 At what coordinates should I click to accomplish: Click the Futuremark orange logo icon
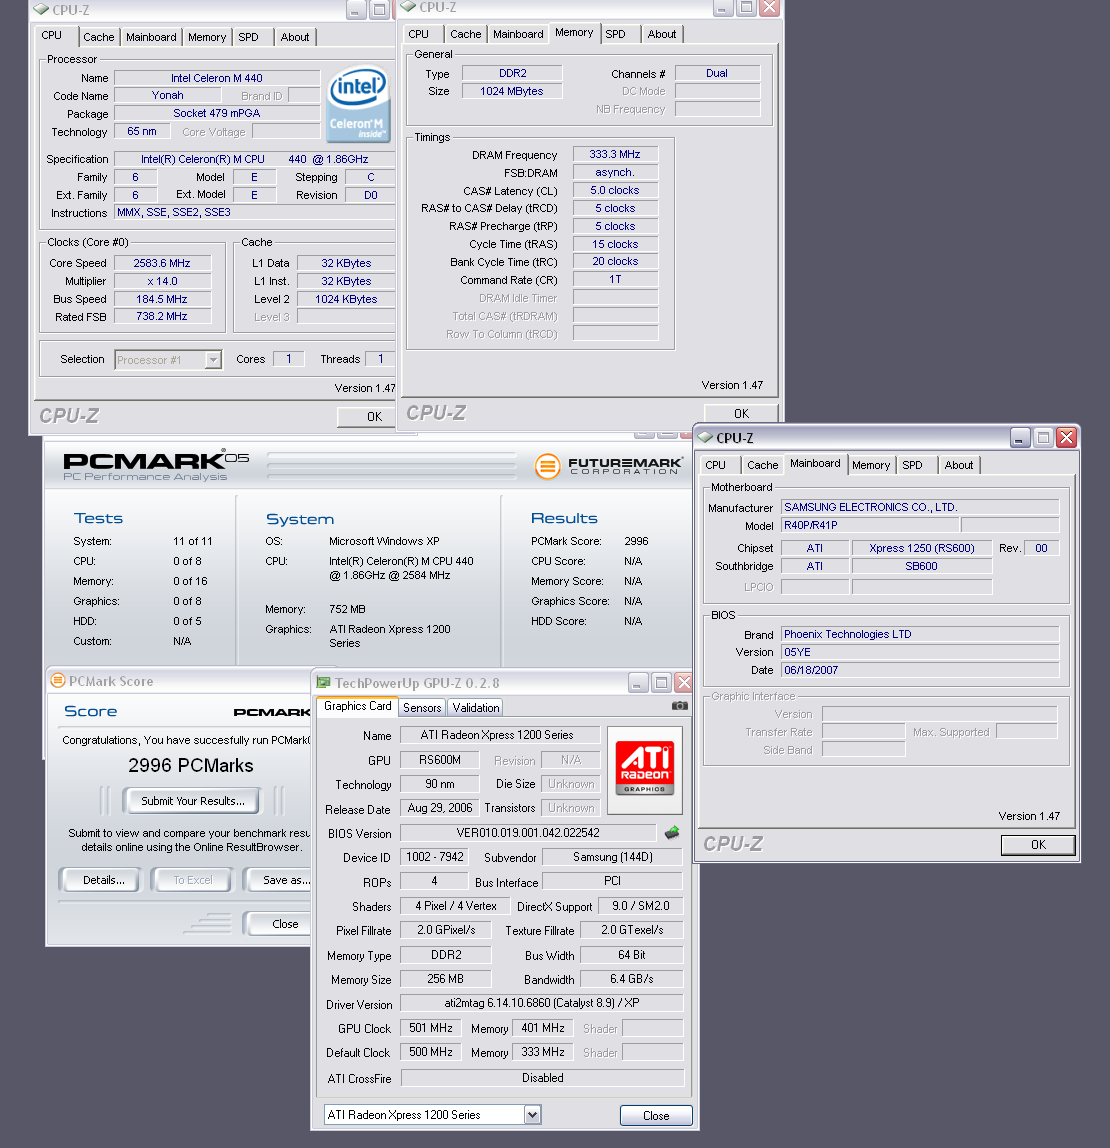[x=547, y=466]
